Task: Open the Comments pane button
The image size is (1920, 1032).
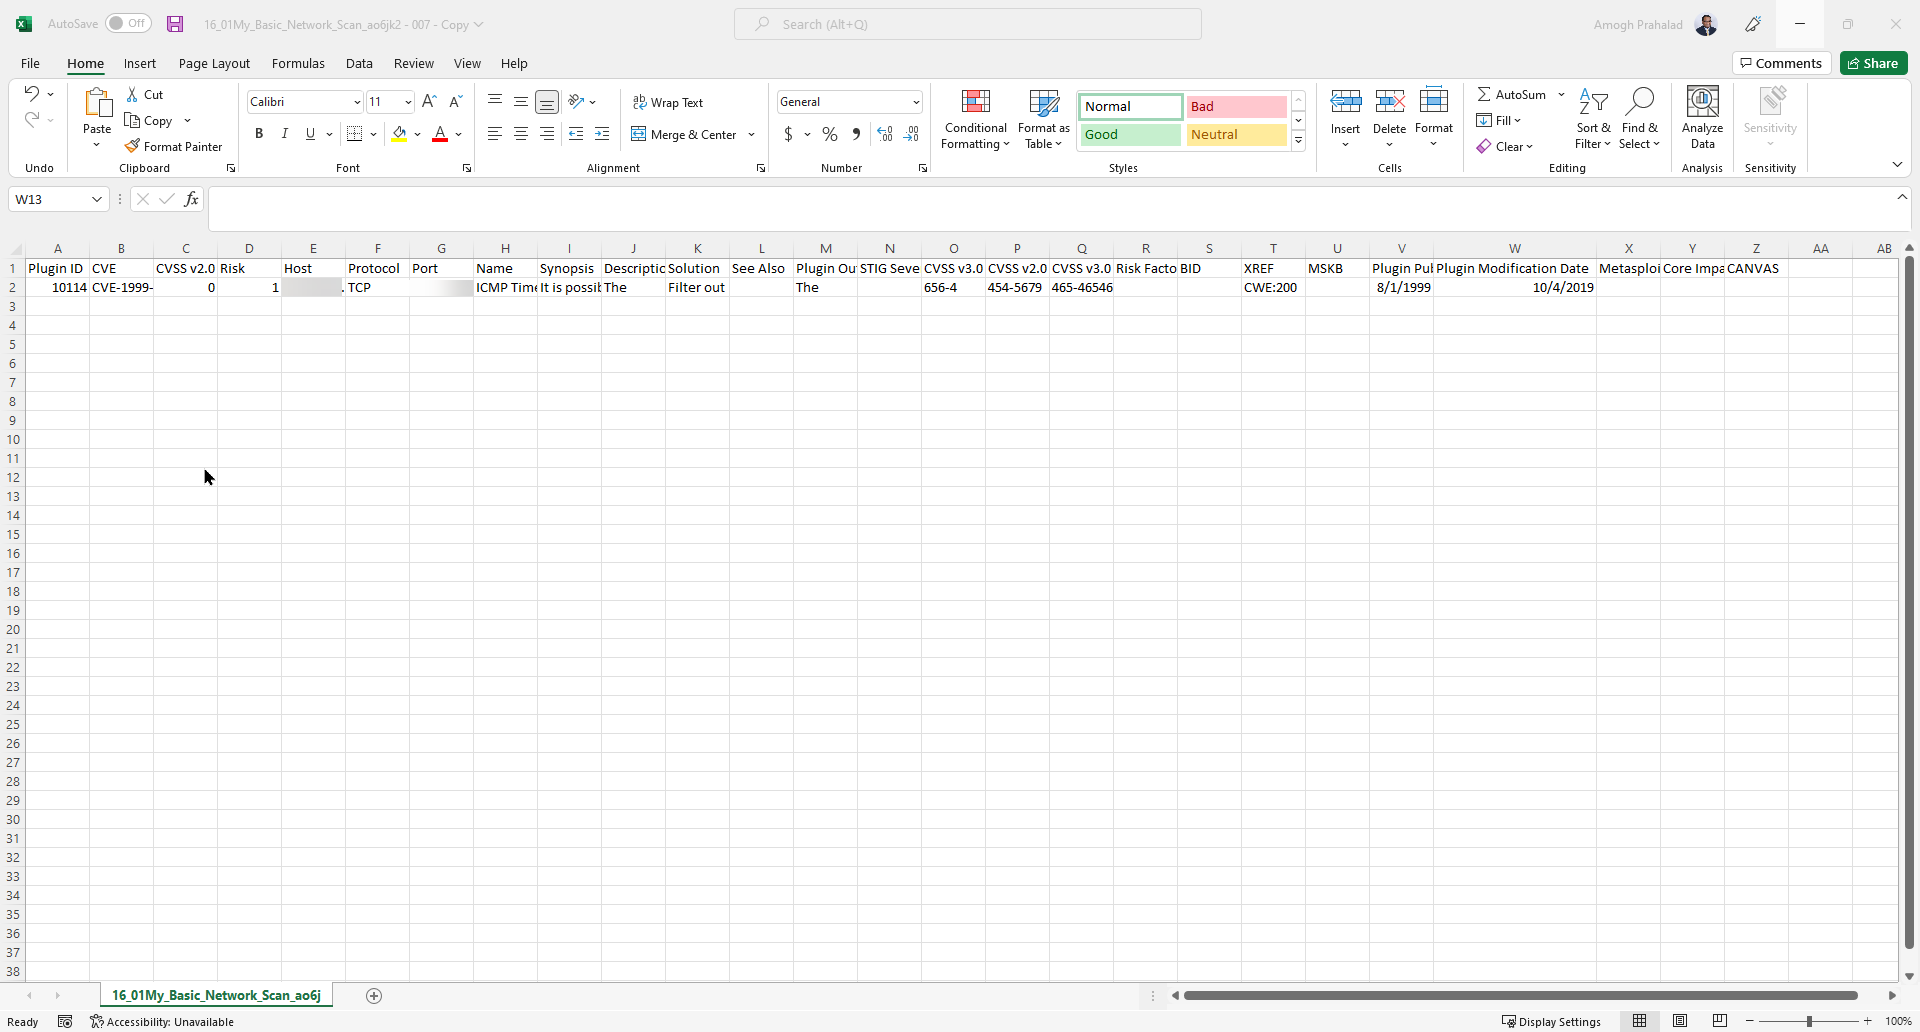Action: tap(1781, 63)
